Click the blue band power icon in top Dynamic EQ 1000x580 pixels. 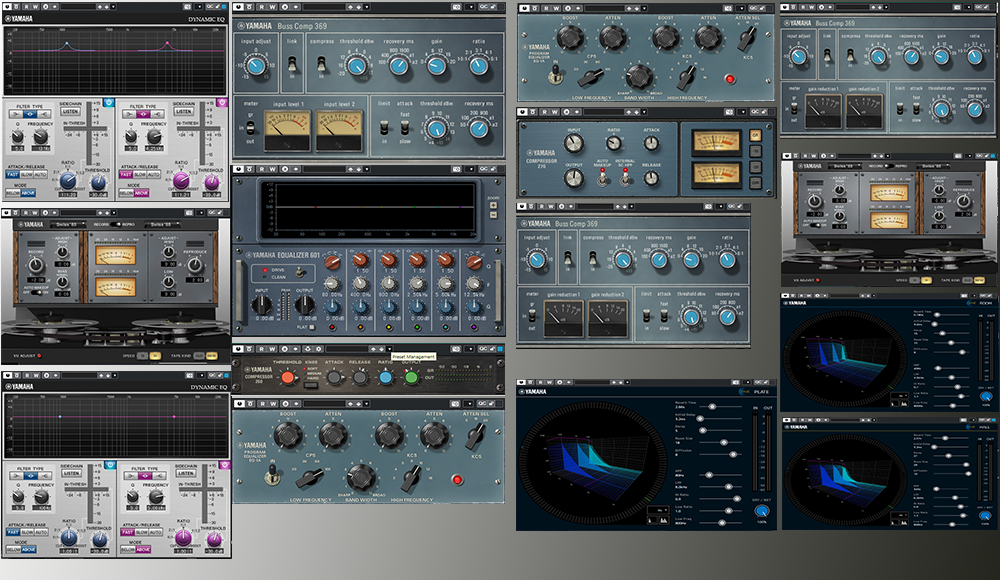[x=108, y=103]
